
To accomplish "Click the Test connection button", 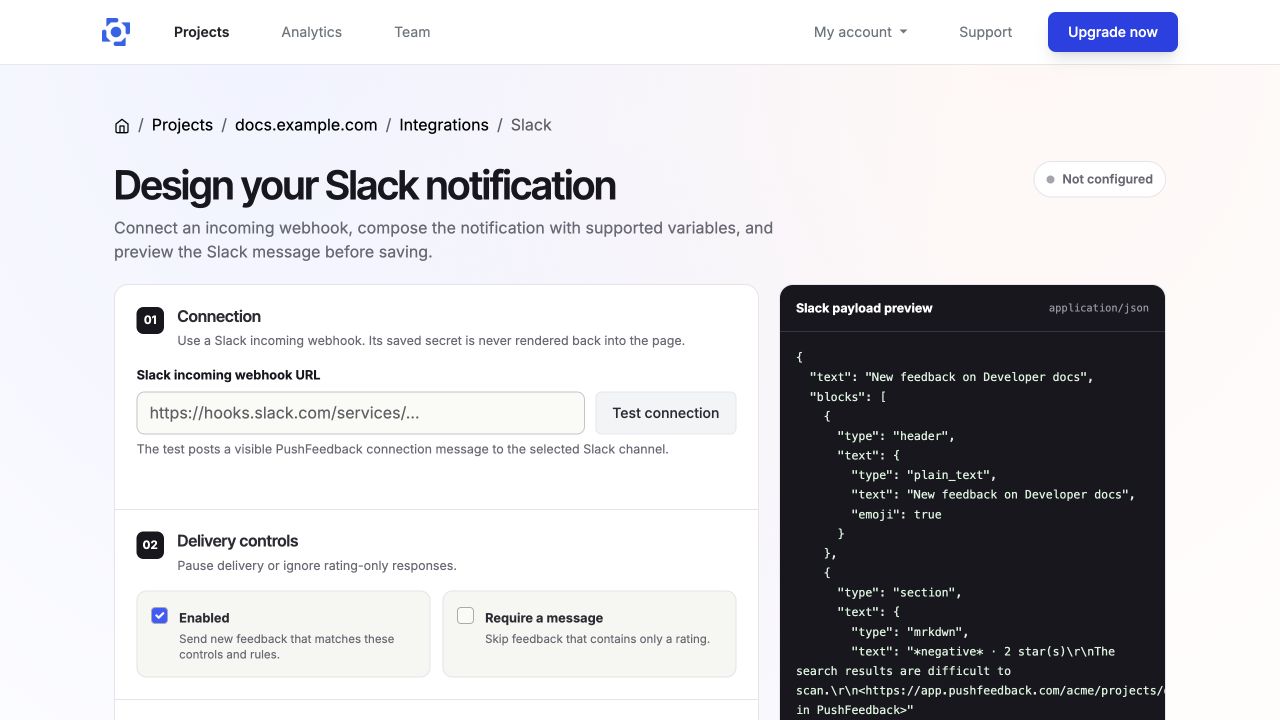I will [666, 413].
